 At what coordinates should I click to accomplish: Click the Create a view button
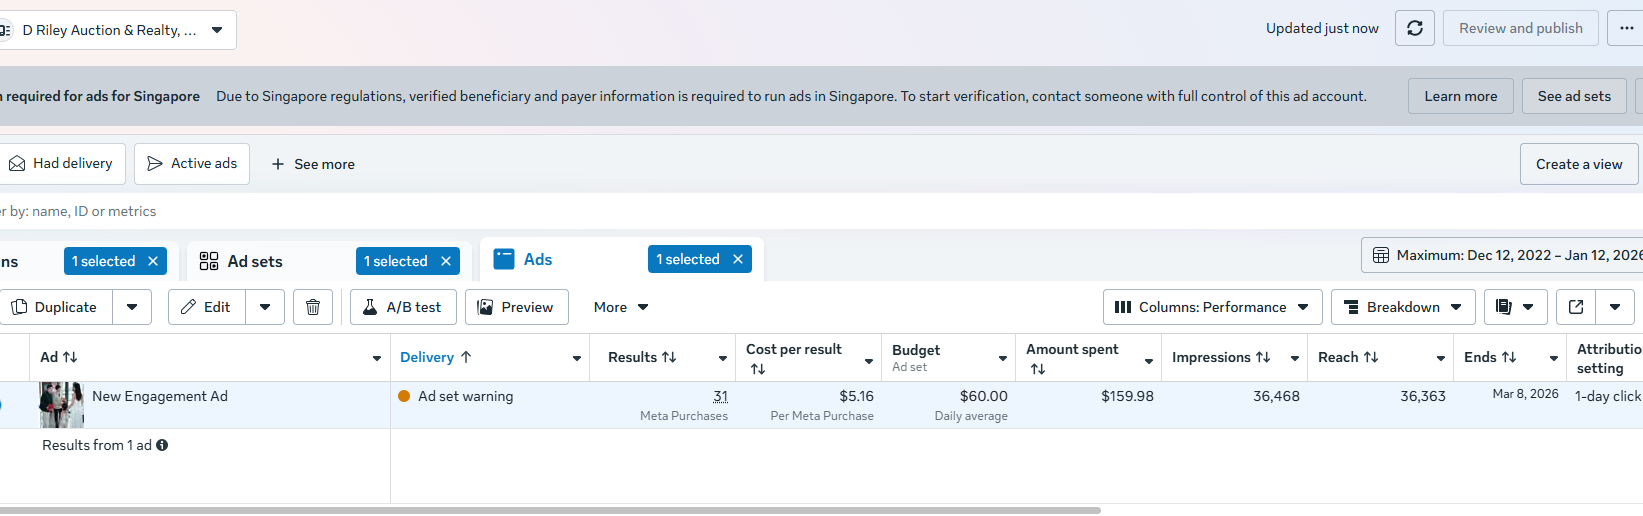pos(1579,164)
